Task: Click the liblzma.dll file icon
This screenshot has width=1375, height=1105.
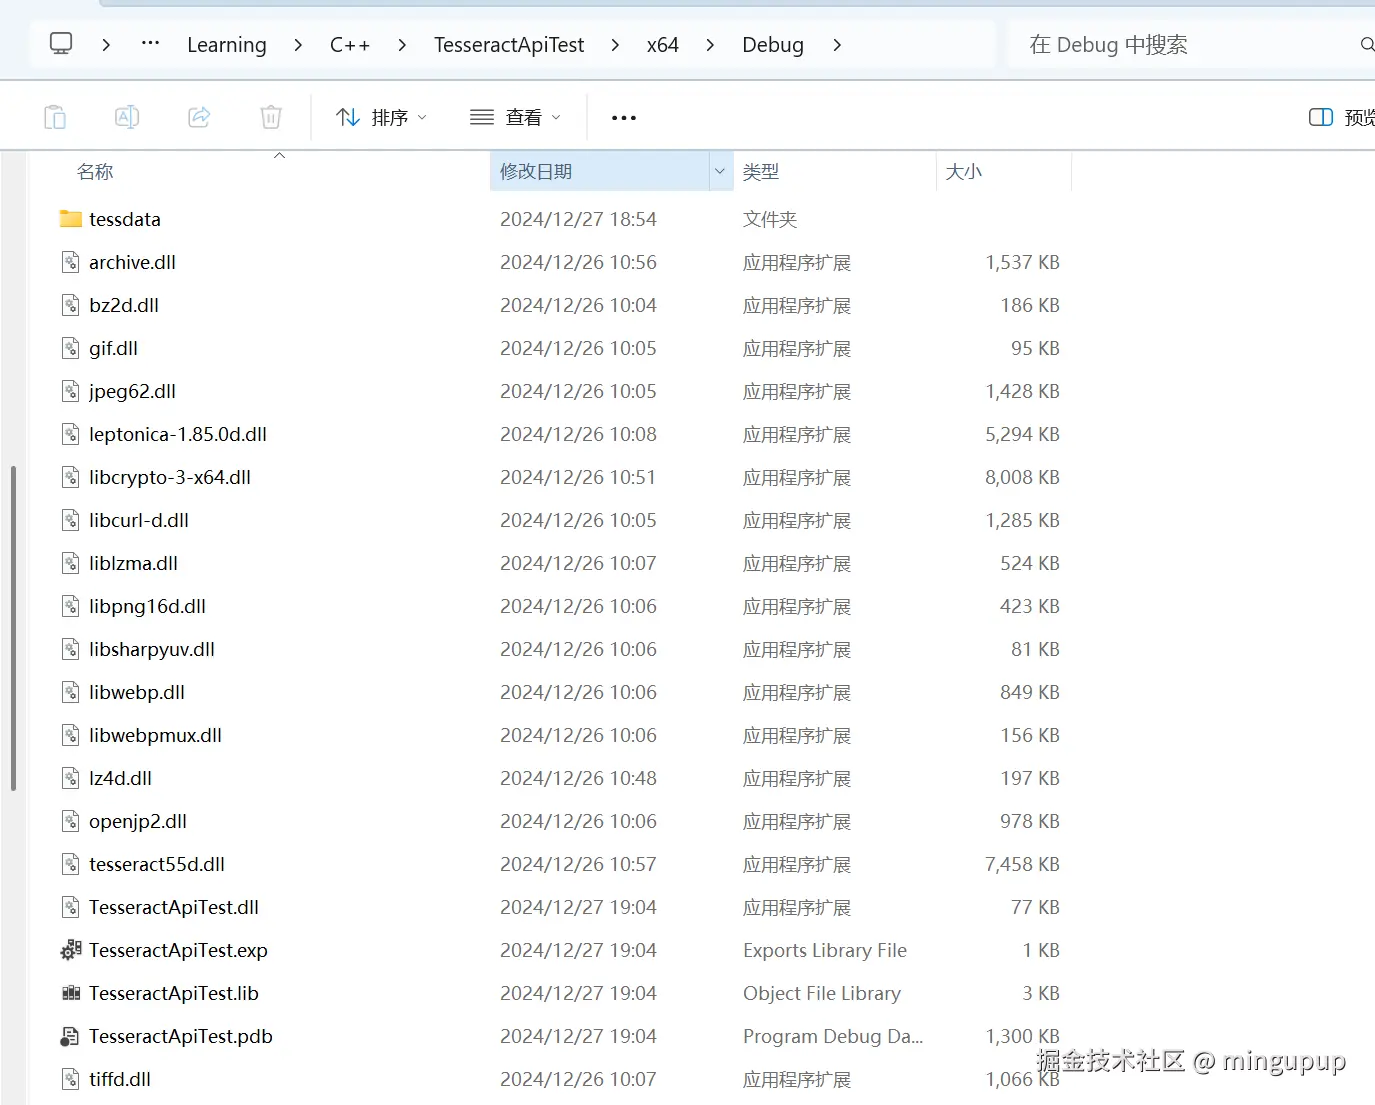Action: [70, 563]
